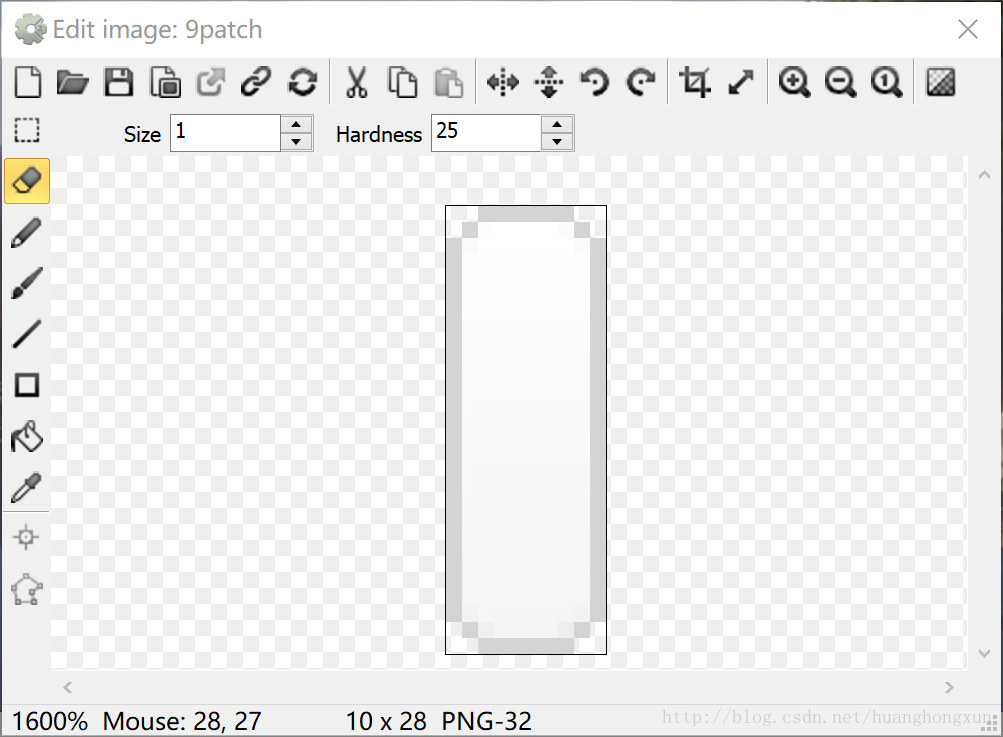
Task: Rotate image counterclockwise
Action: (594, 82)
